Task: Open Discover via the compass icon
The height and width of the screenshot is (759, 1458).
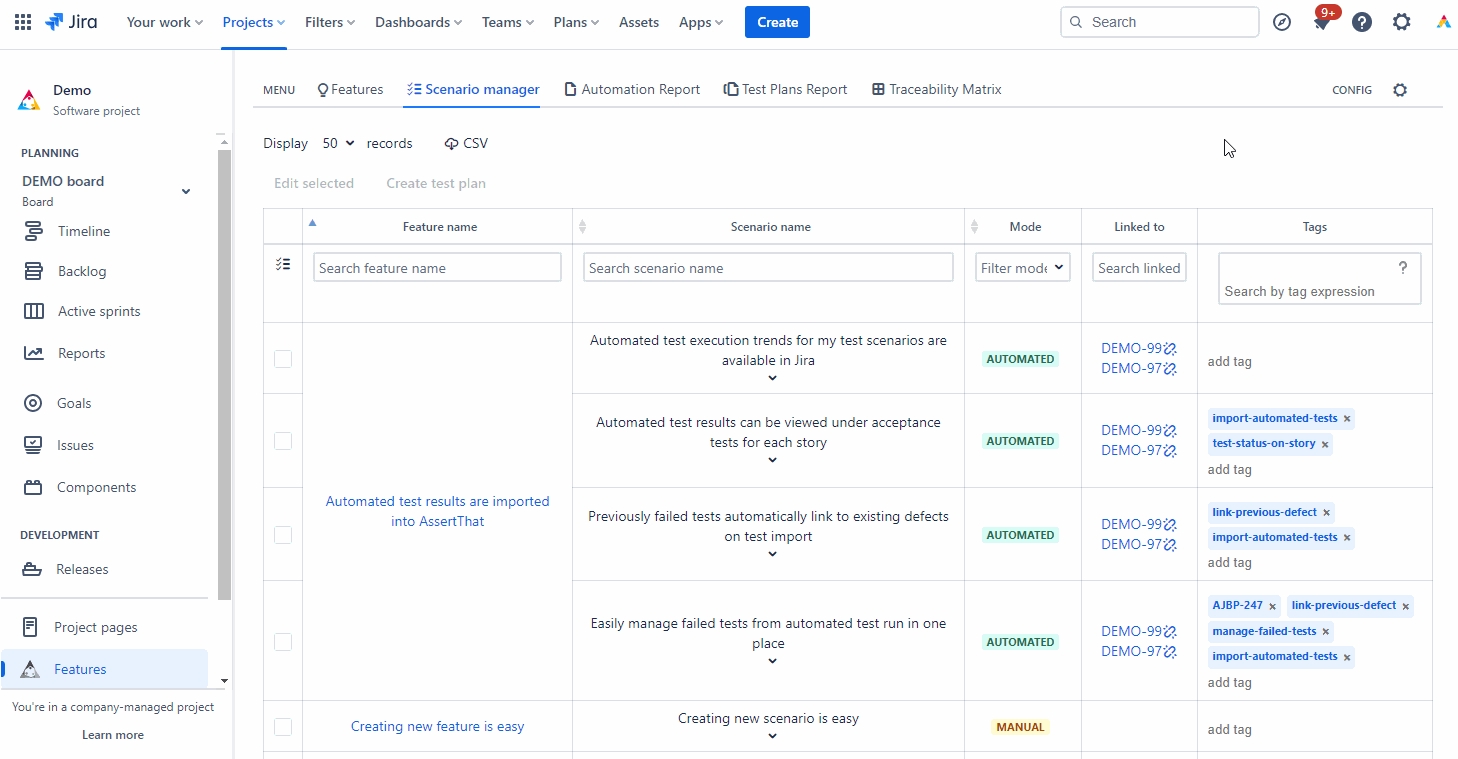Action: click(x=1282, y=21)
